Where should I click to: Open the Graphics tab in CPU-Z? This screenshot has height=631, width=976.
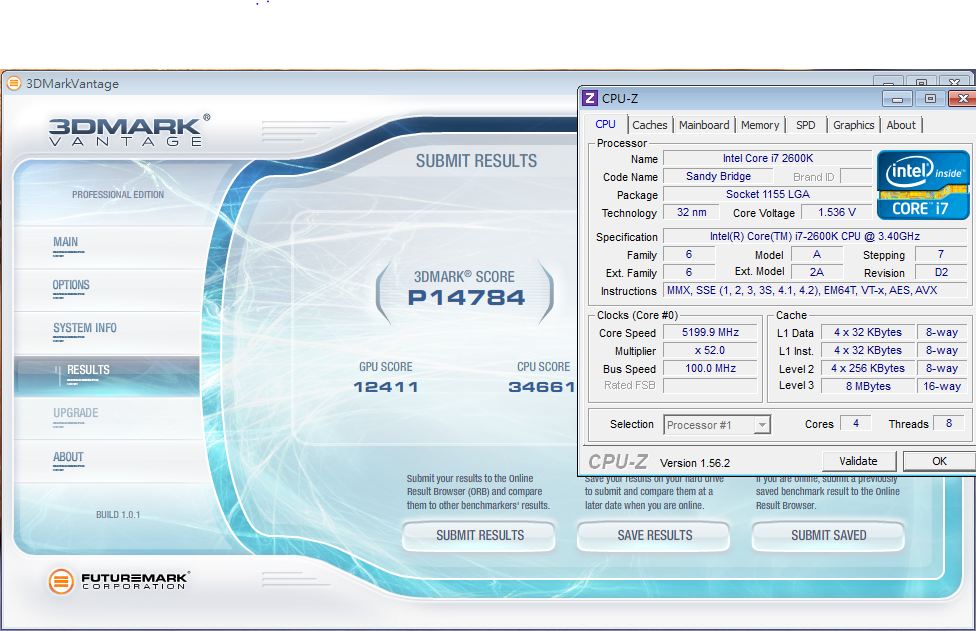click(853, 125)
